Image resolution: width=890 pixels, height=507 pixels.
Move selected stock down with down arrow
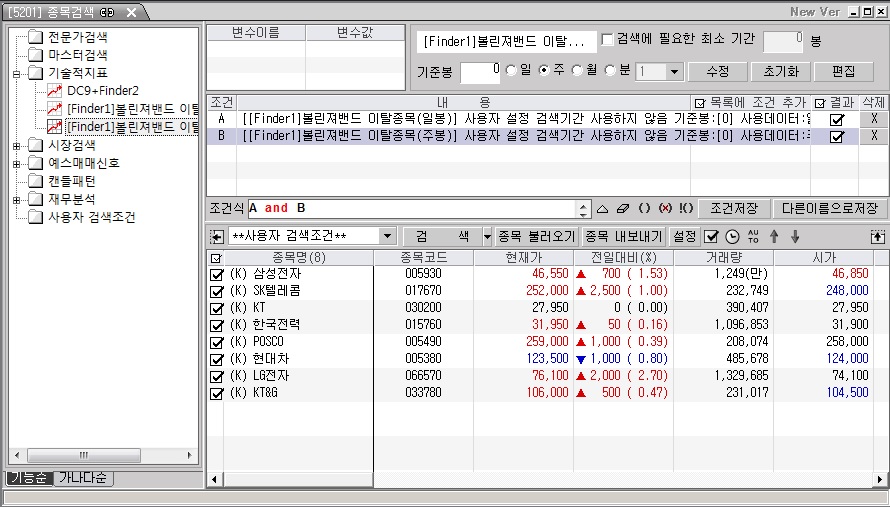click(x=795, y=237)
